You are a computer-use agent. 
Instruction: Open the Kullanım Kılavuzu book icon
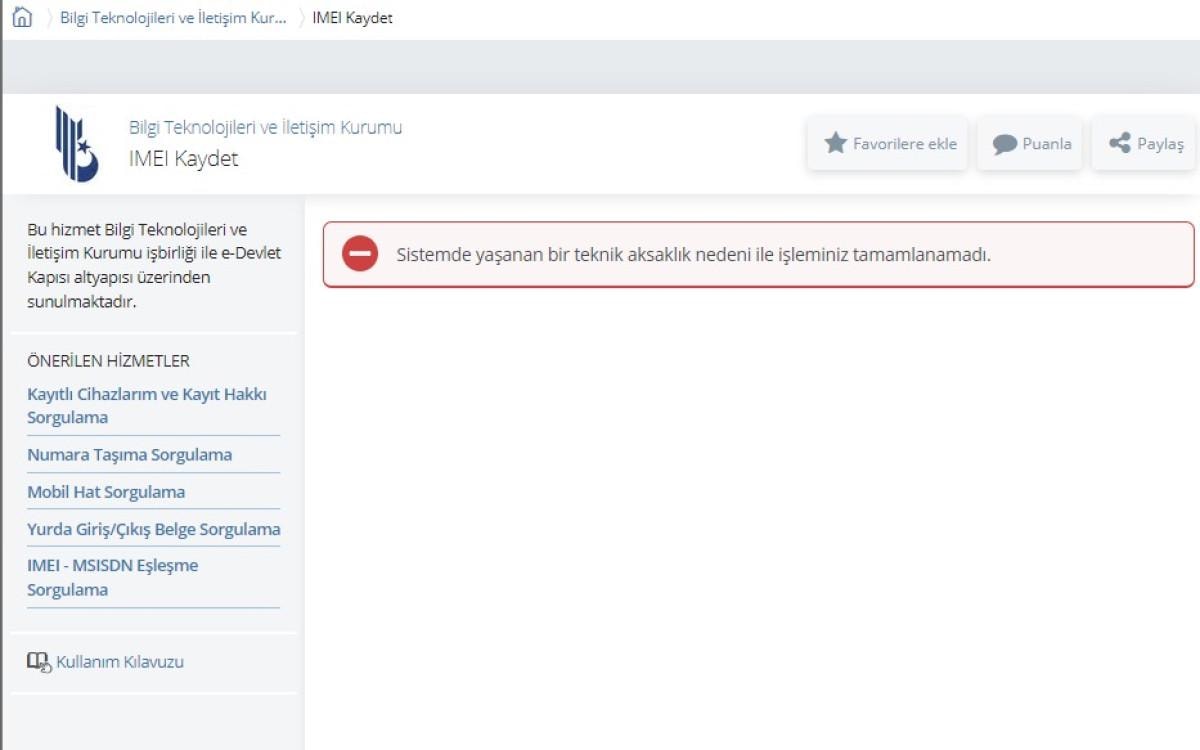coord(38,662)
